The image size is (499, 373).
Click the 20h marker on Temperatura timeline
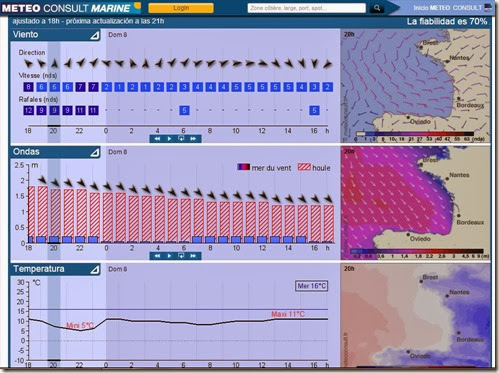coord(54,365)
